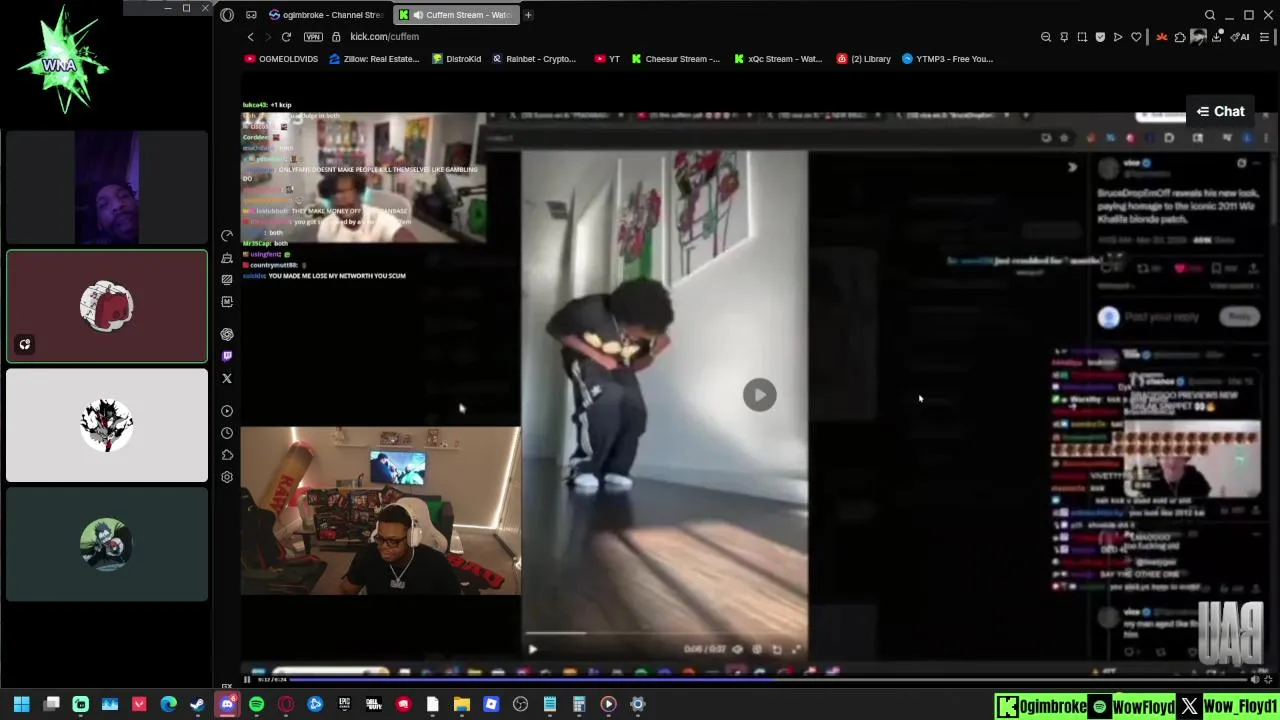1280x720 pixels.
Task: Open the Windows Start menu
Action: click(x=21, y=704)
